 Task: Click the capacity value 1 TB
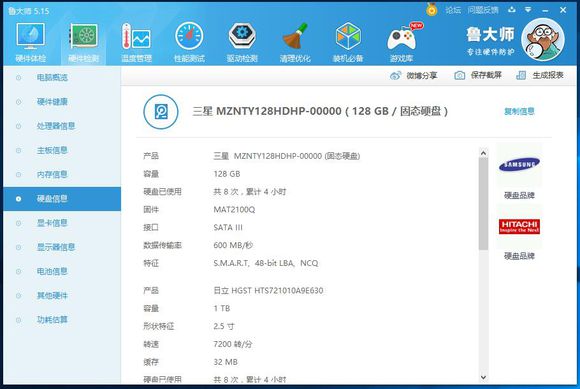[222, 308]
